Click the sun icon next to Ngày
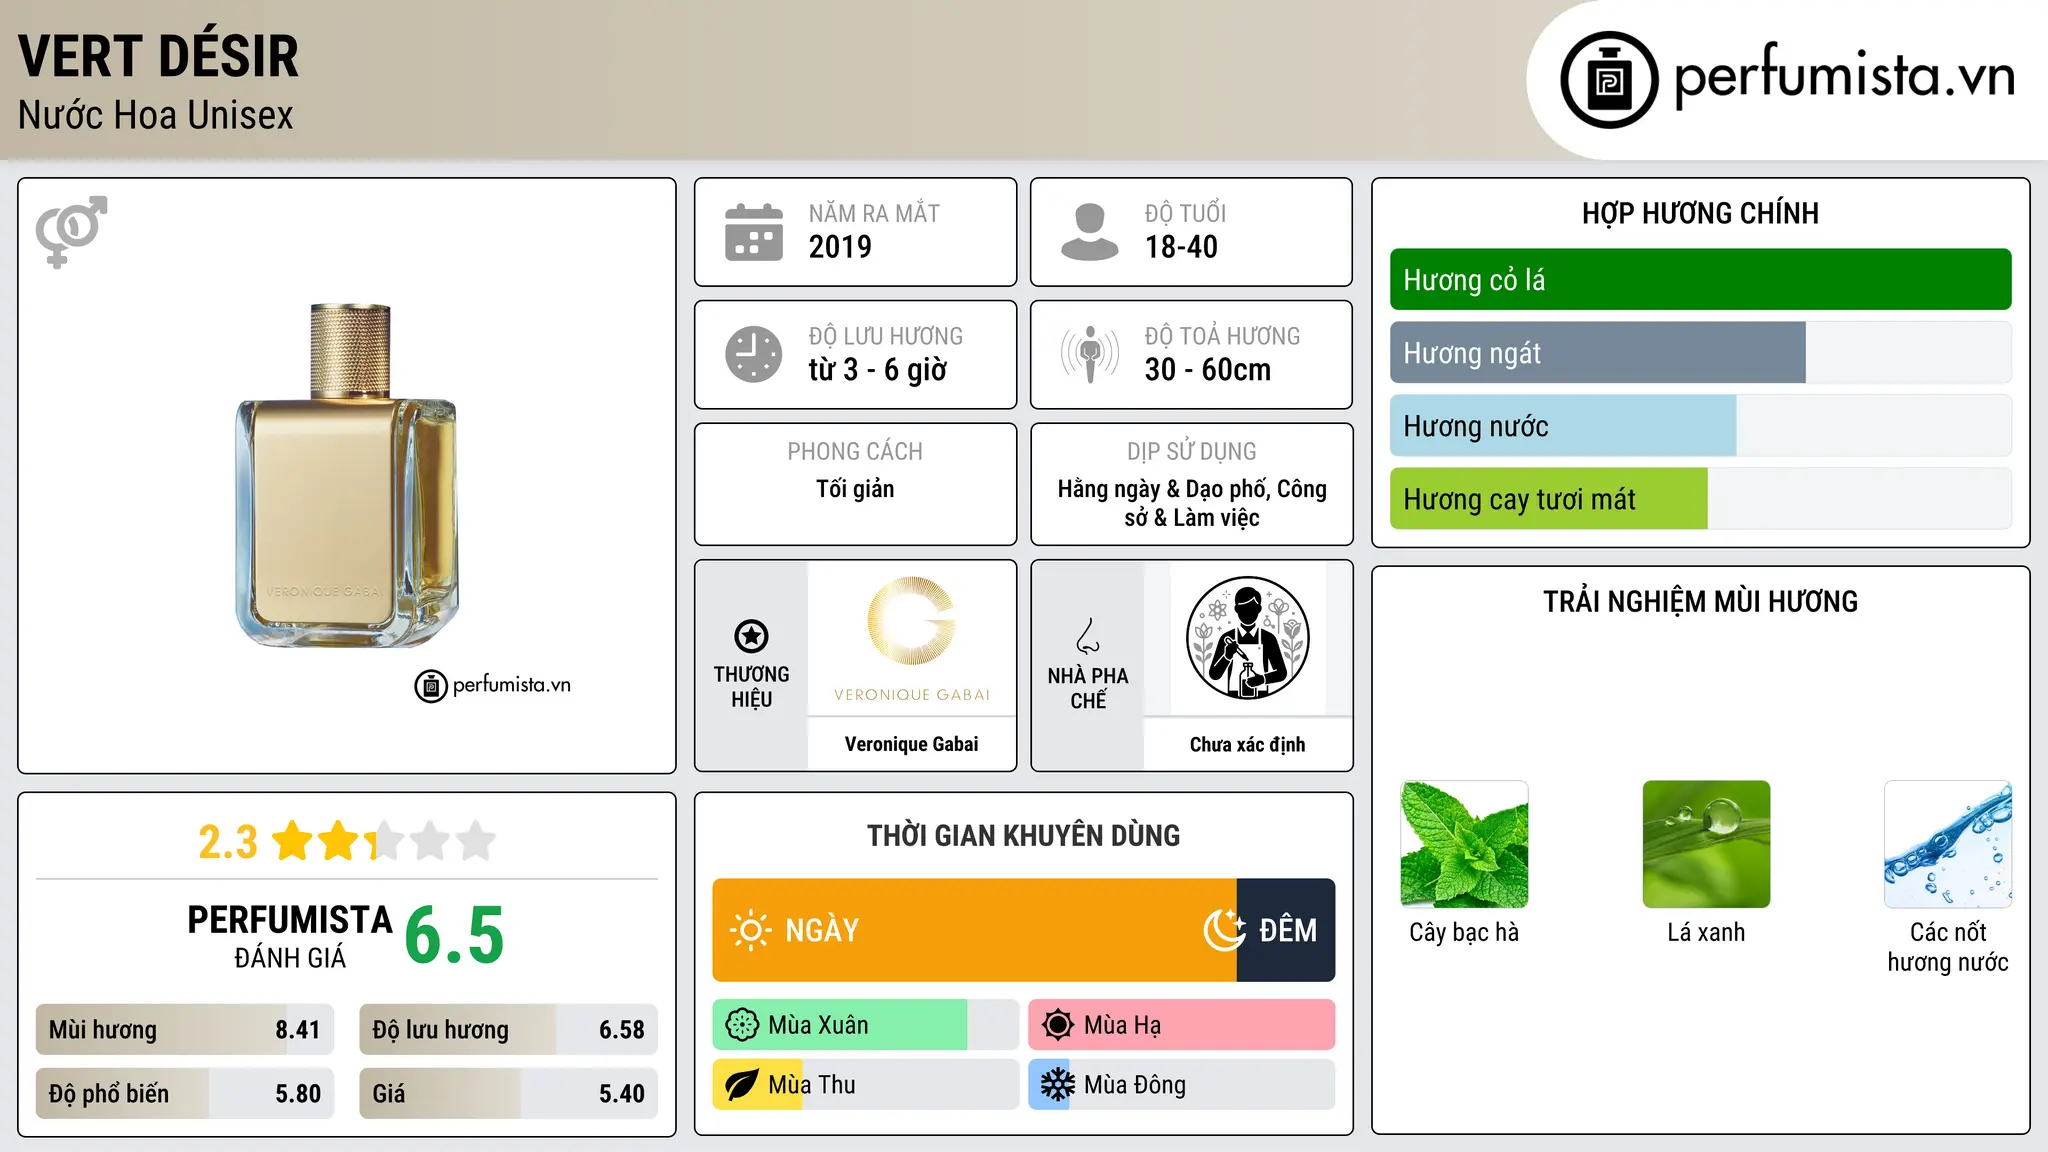The width and height of the screenshot is (2048, 1152). [751, 930]
